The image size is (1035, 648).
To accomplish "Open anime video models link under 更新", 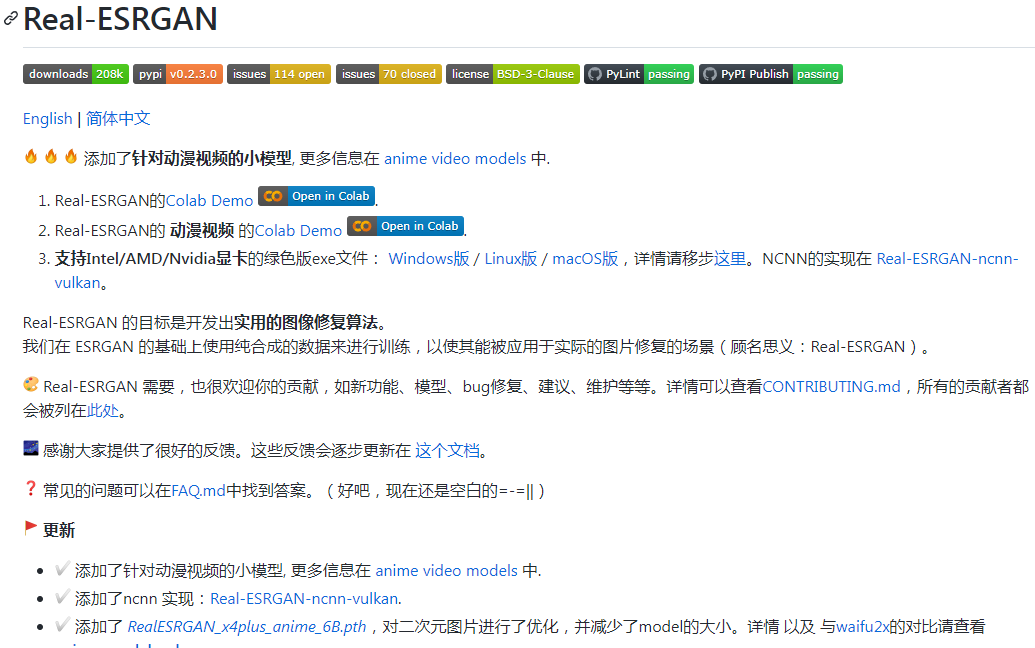I will tap(446, 571).
